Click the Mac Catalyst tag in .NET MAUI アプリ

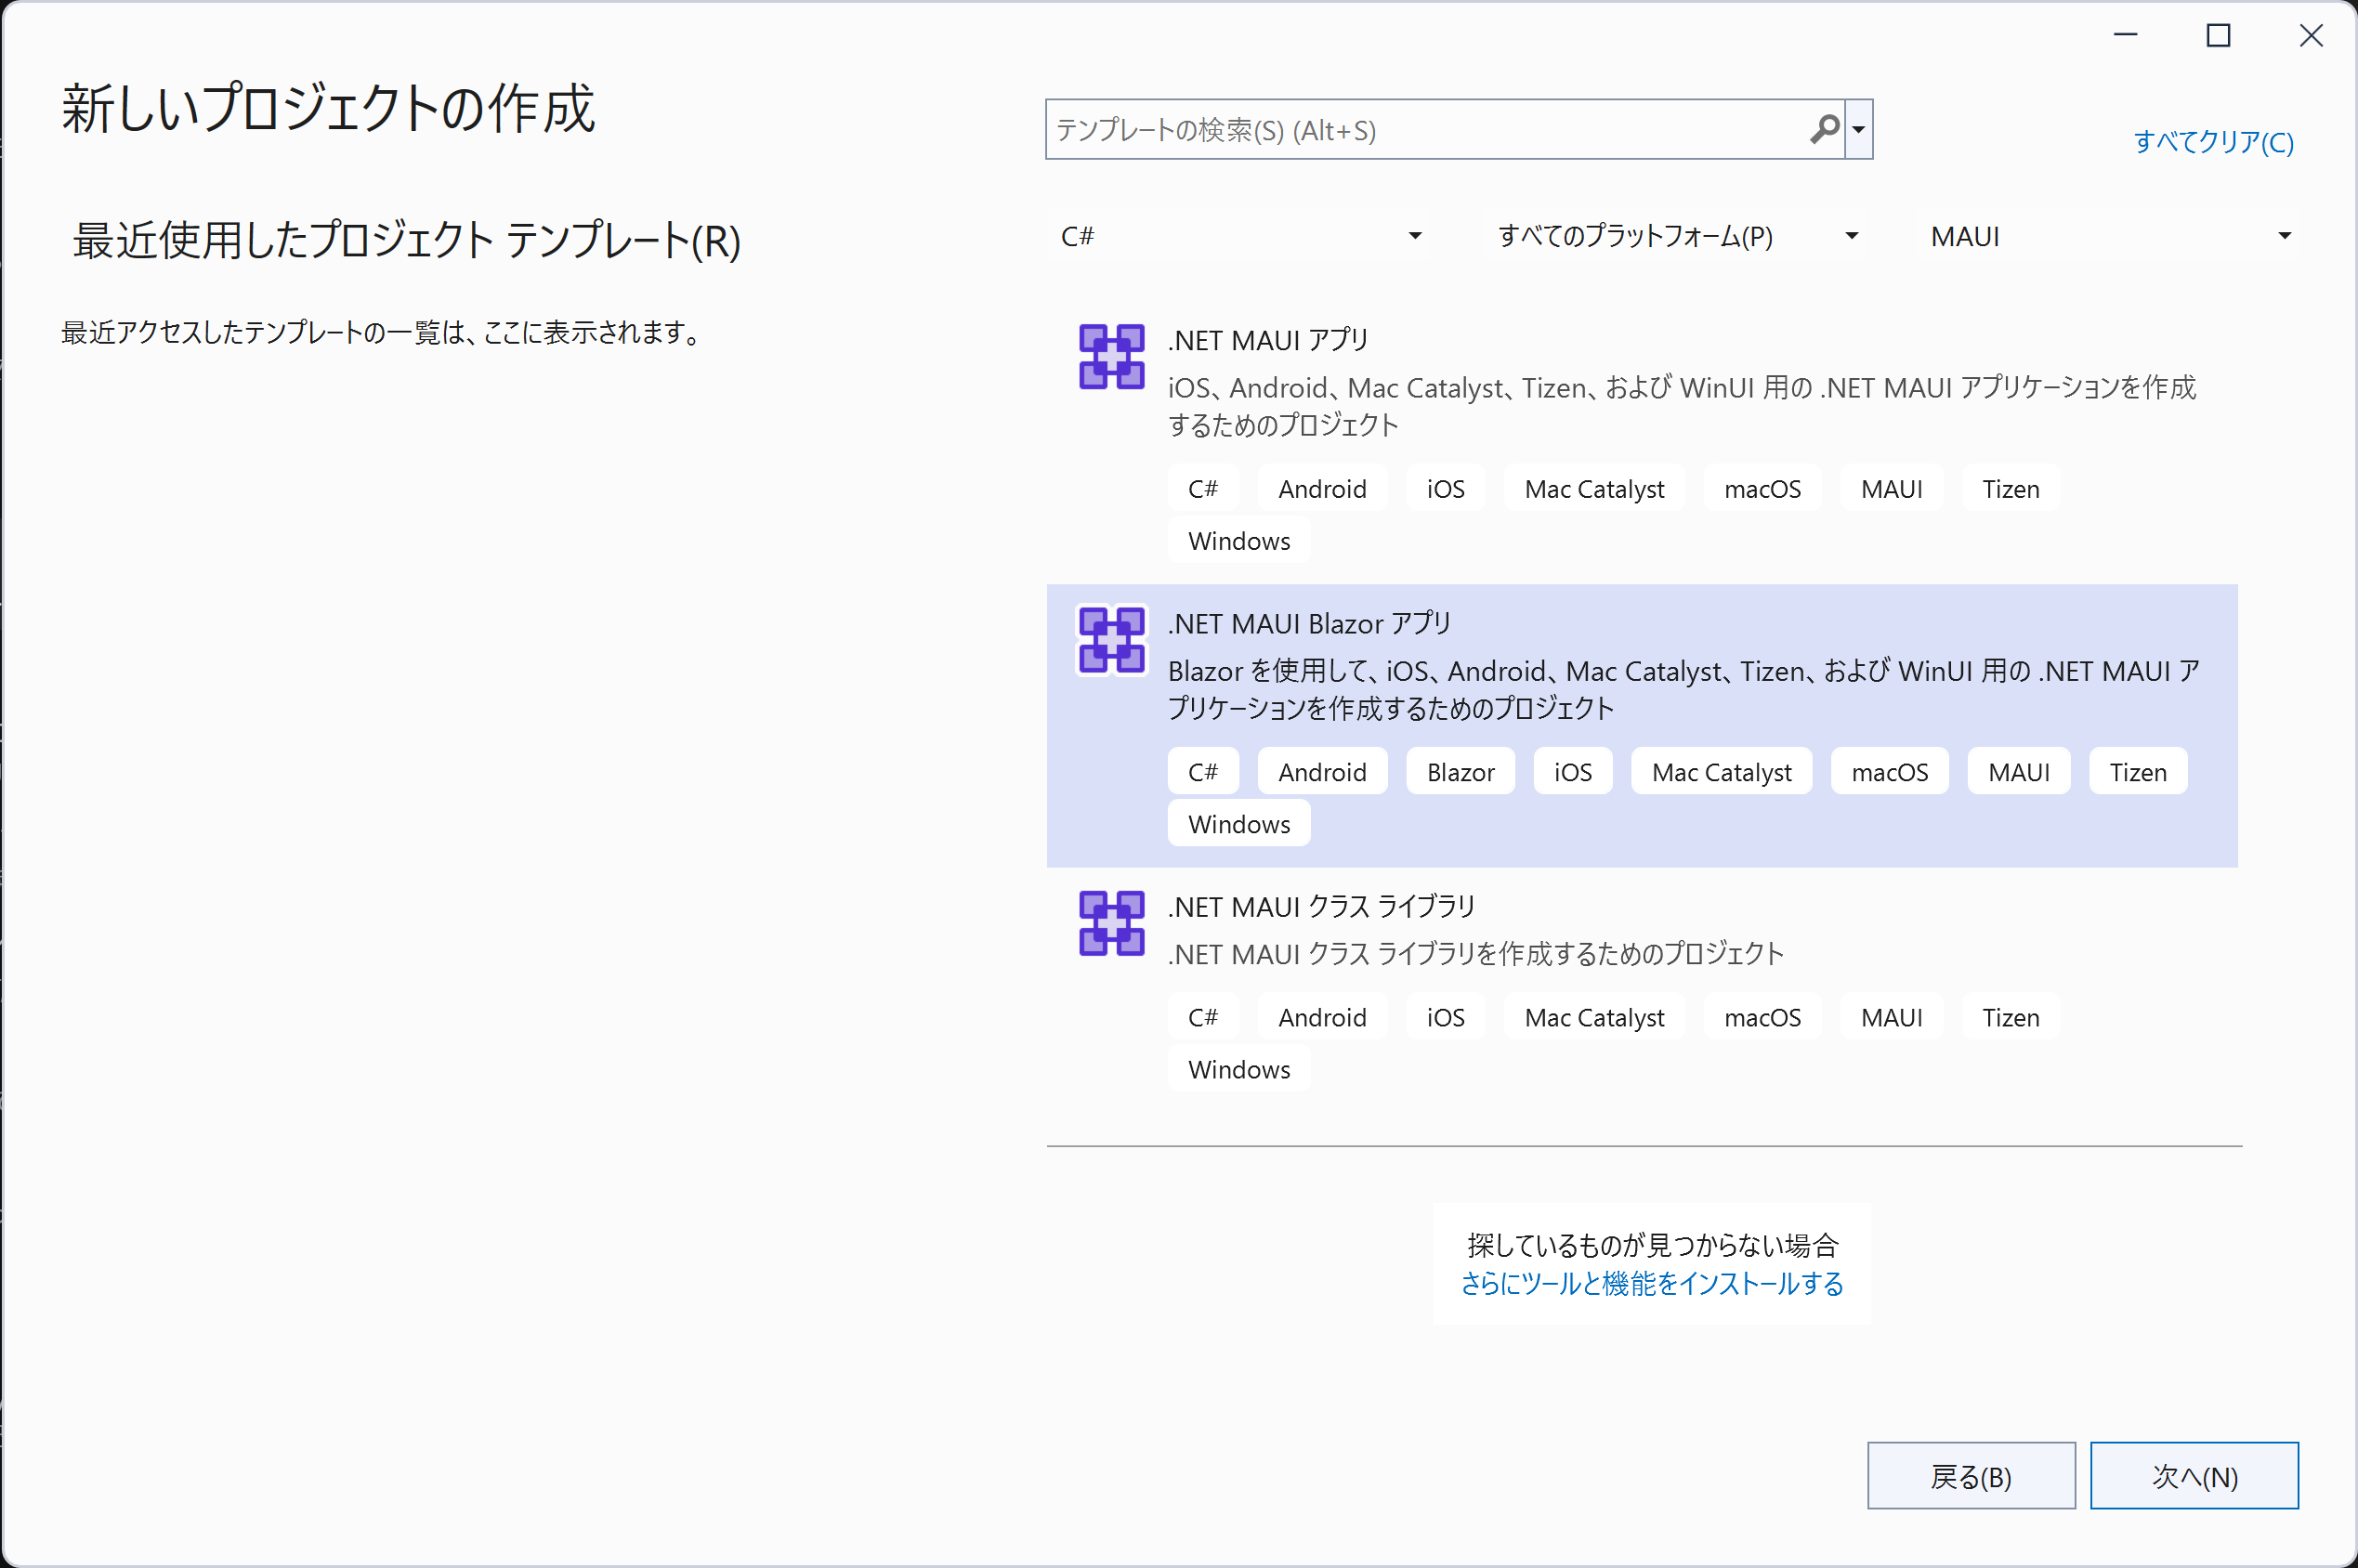click(x=1594, y=489)
